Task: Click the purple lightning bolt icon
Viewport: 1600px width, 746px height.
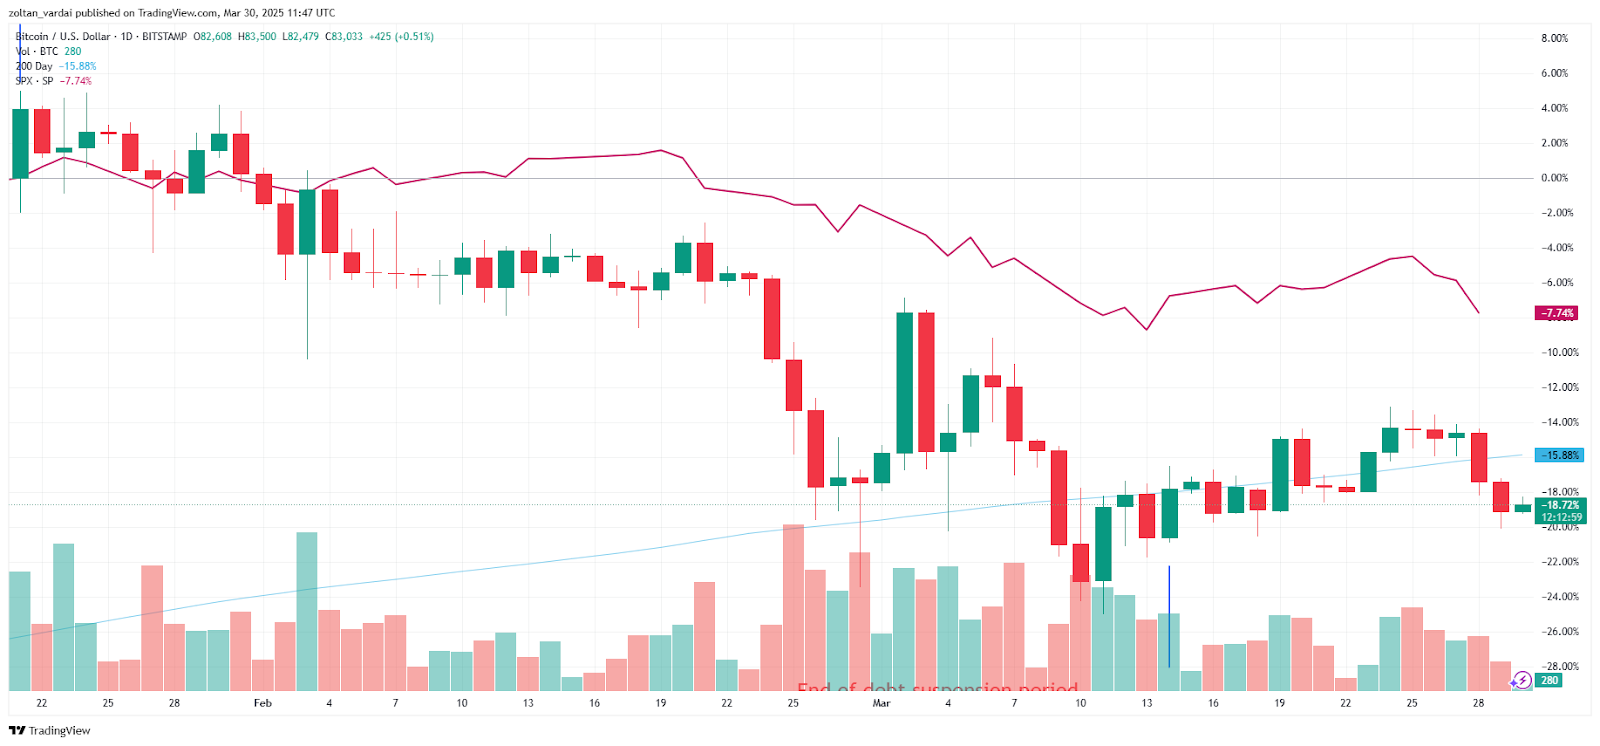Action: 1521,681
